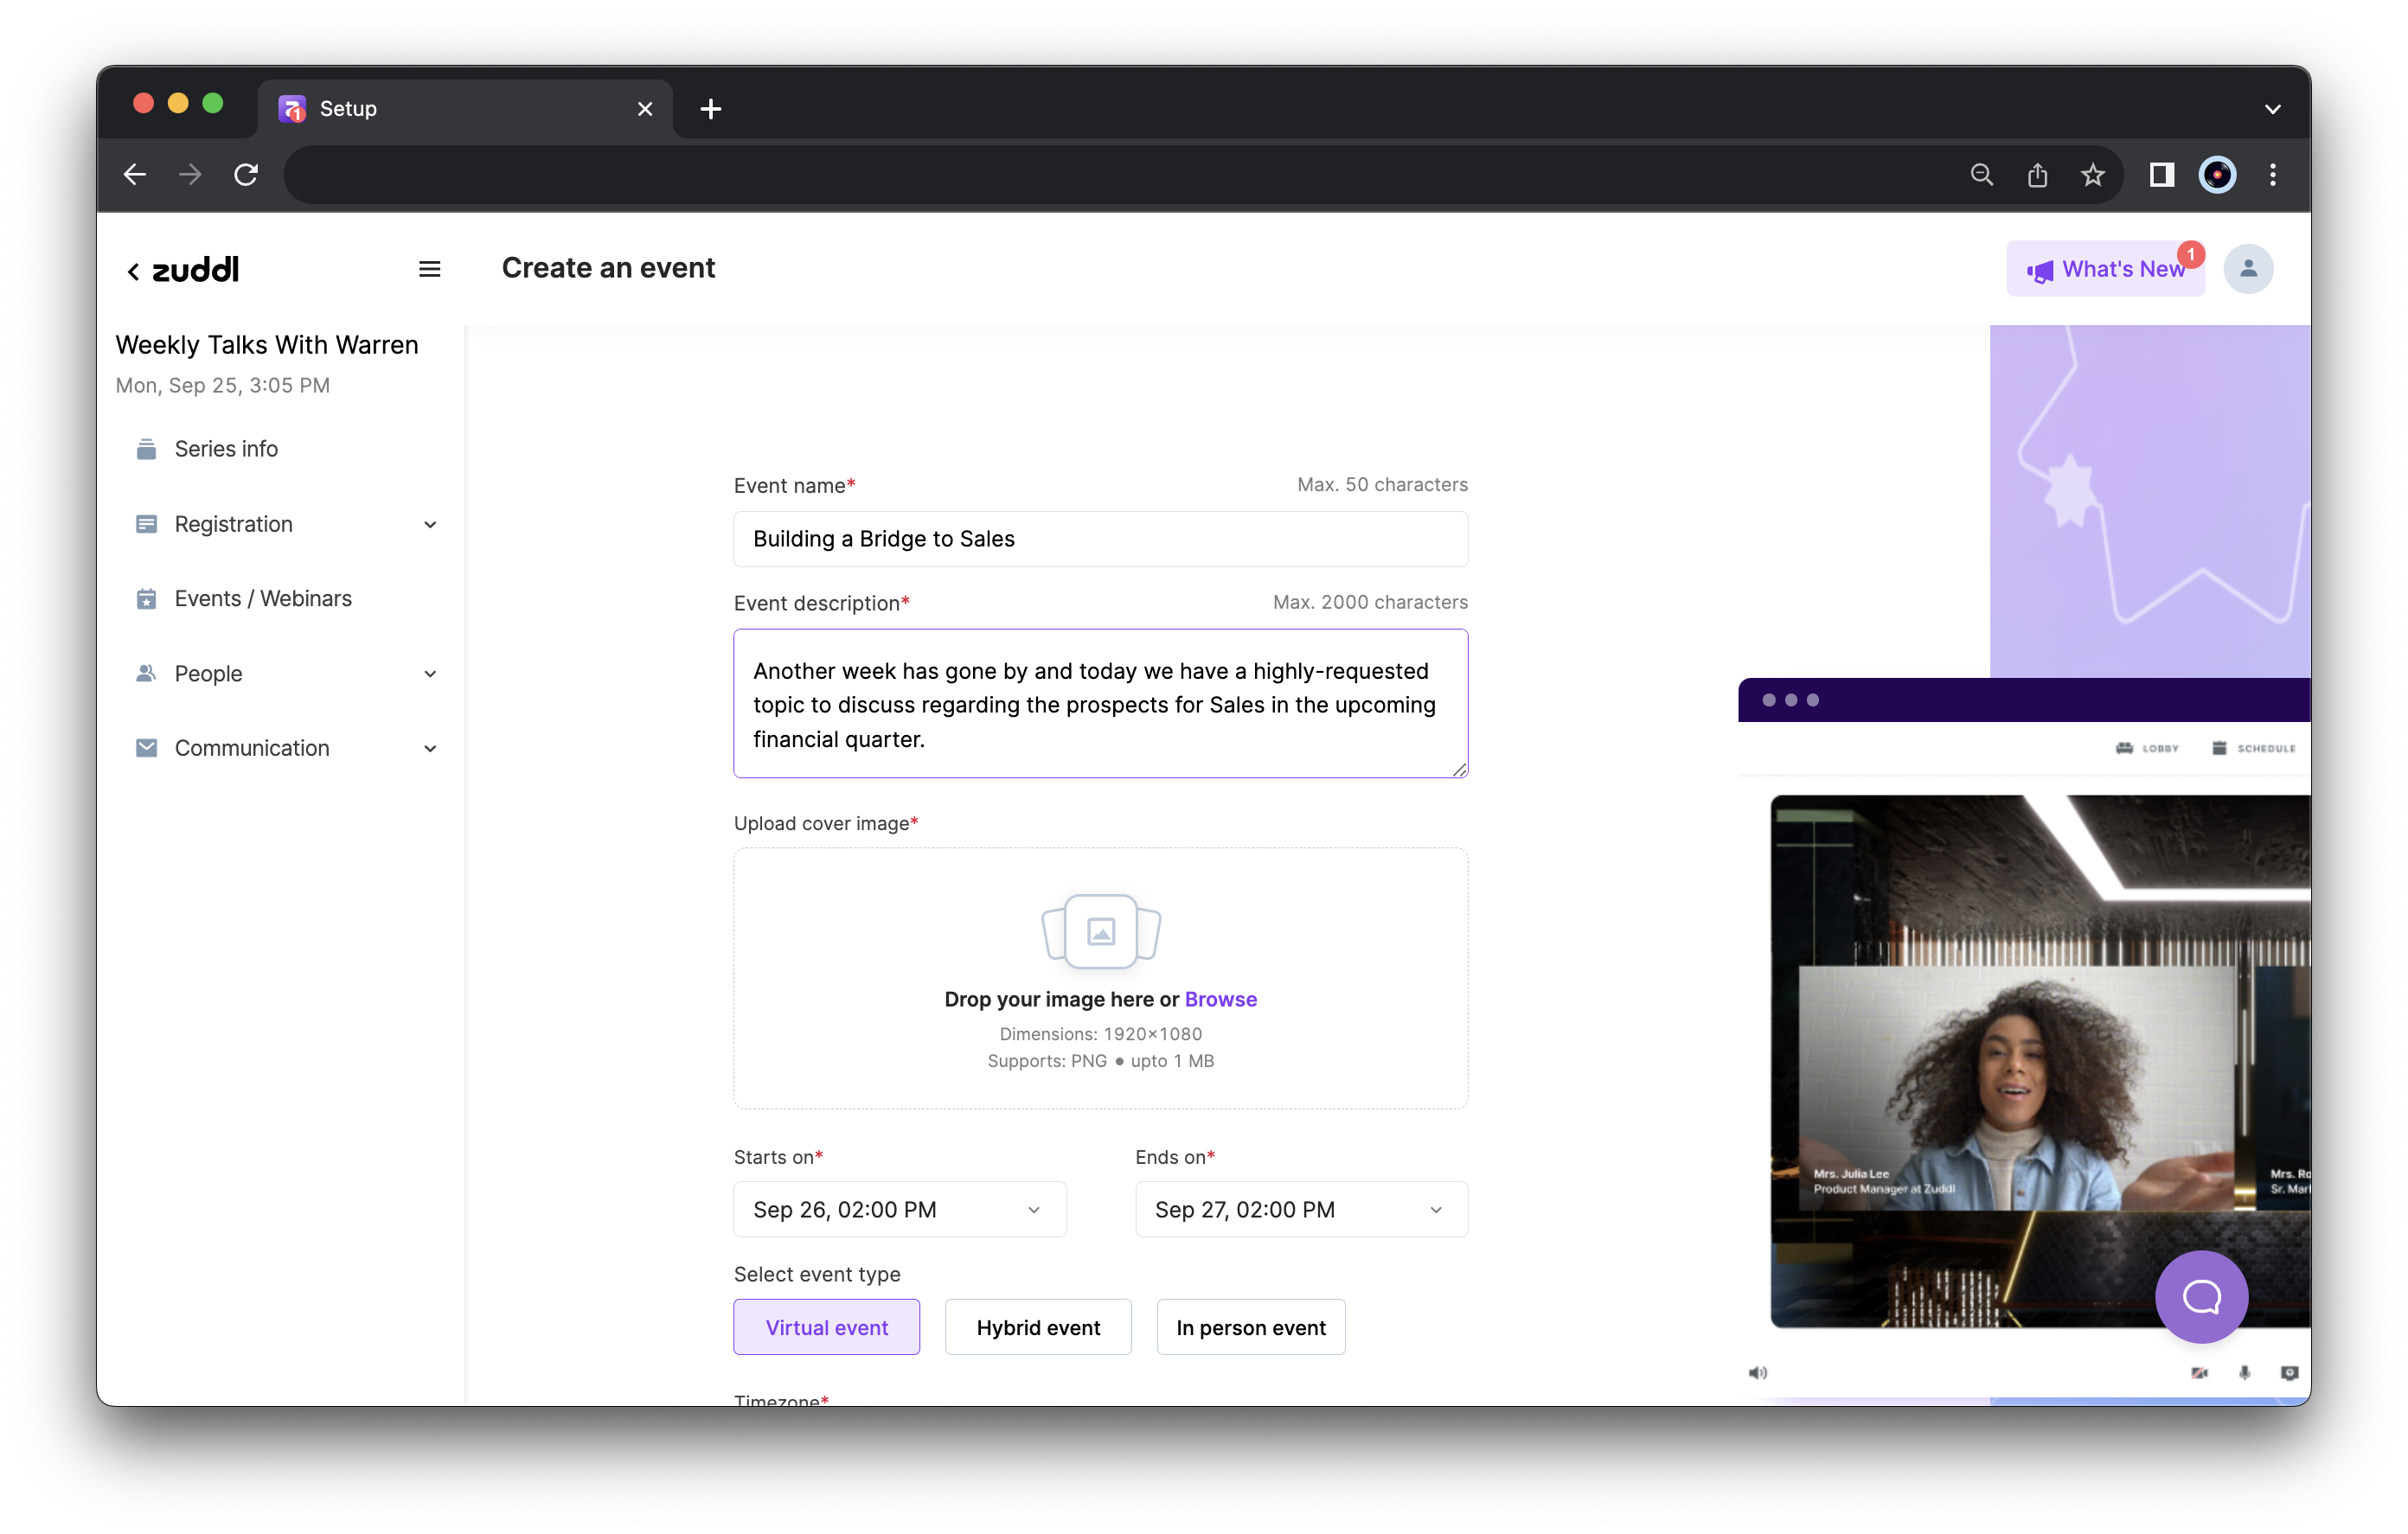This screenshot has width=2408, height=1534.
Task: Click the What's New megaphone button
Action: pos(2105,269)
